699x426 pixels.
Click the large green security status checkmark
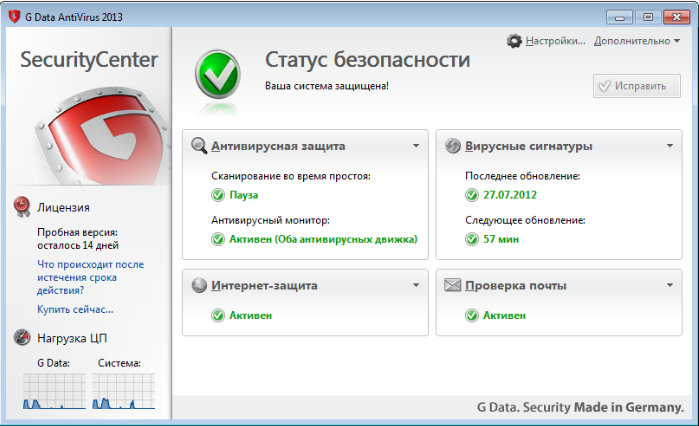pos(218,74)
